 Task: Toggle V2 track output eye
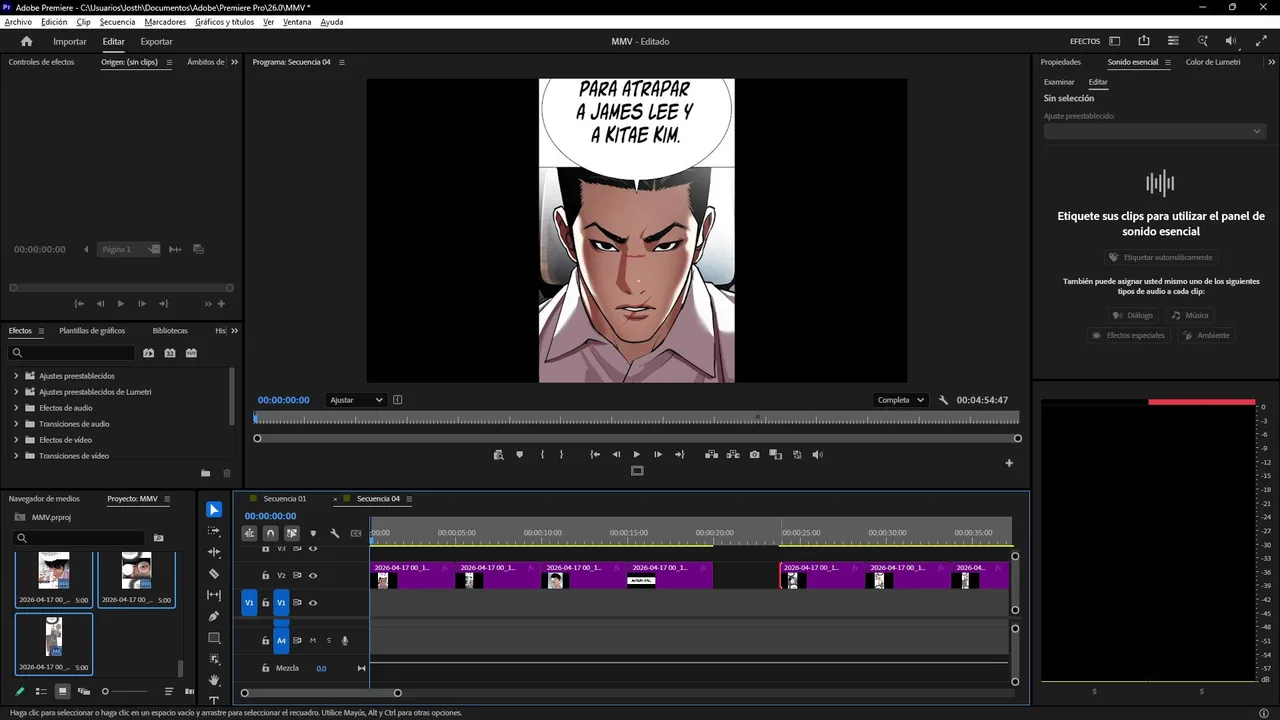coord(313,576)
